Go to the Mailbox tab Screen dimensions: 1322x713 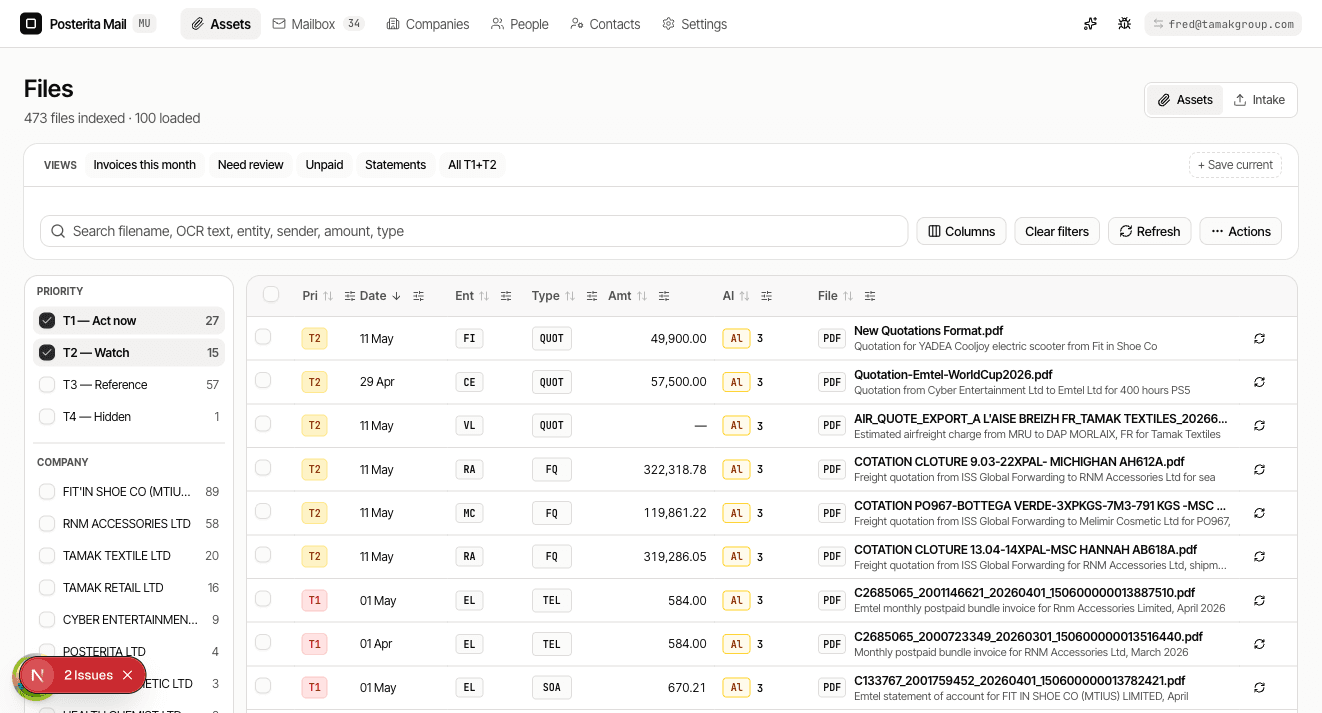318,24
